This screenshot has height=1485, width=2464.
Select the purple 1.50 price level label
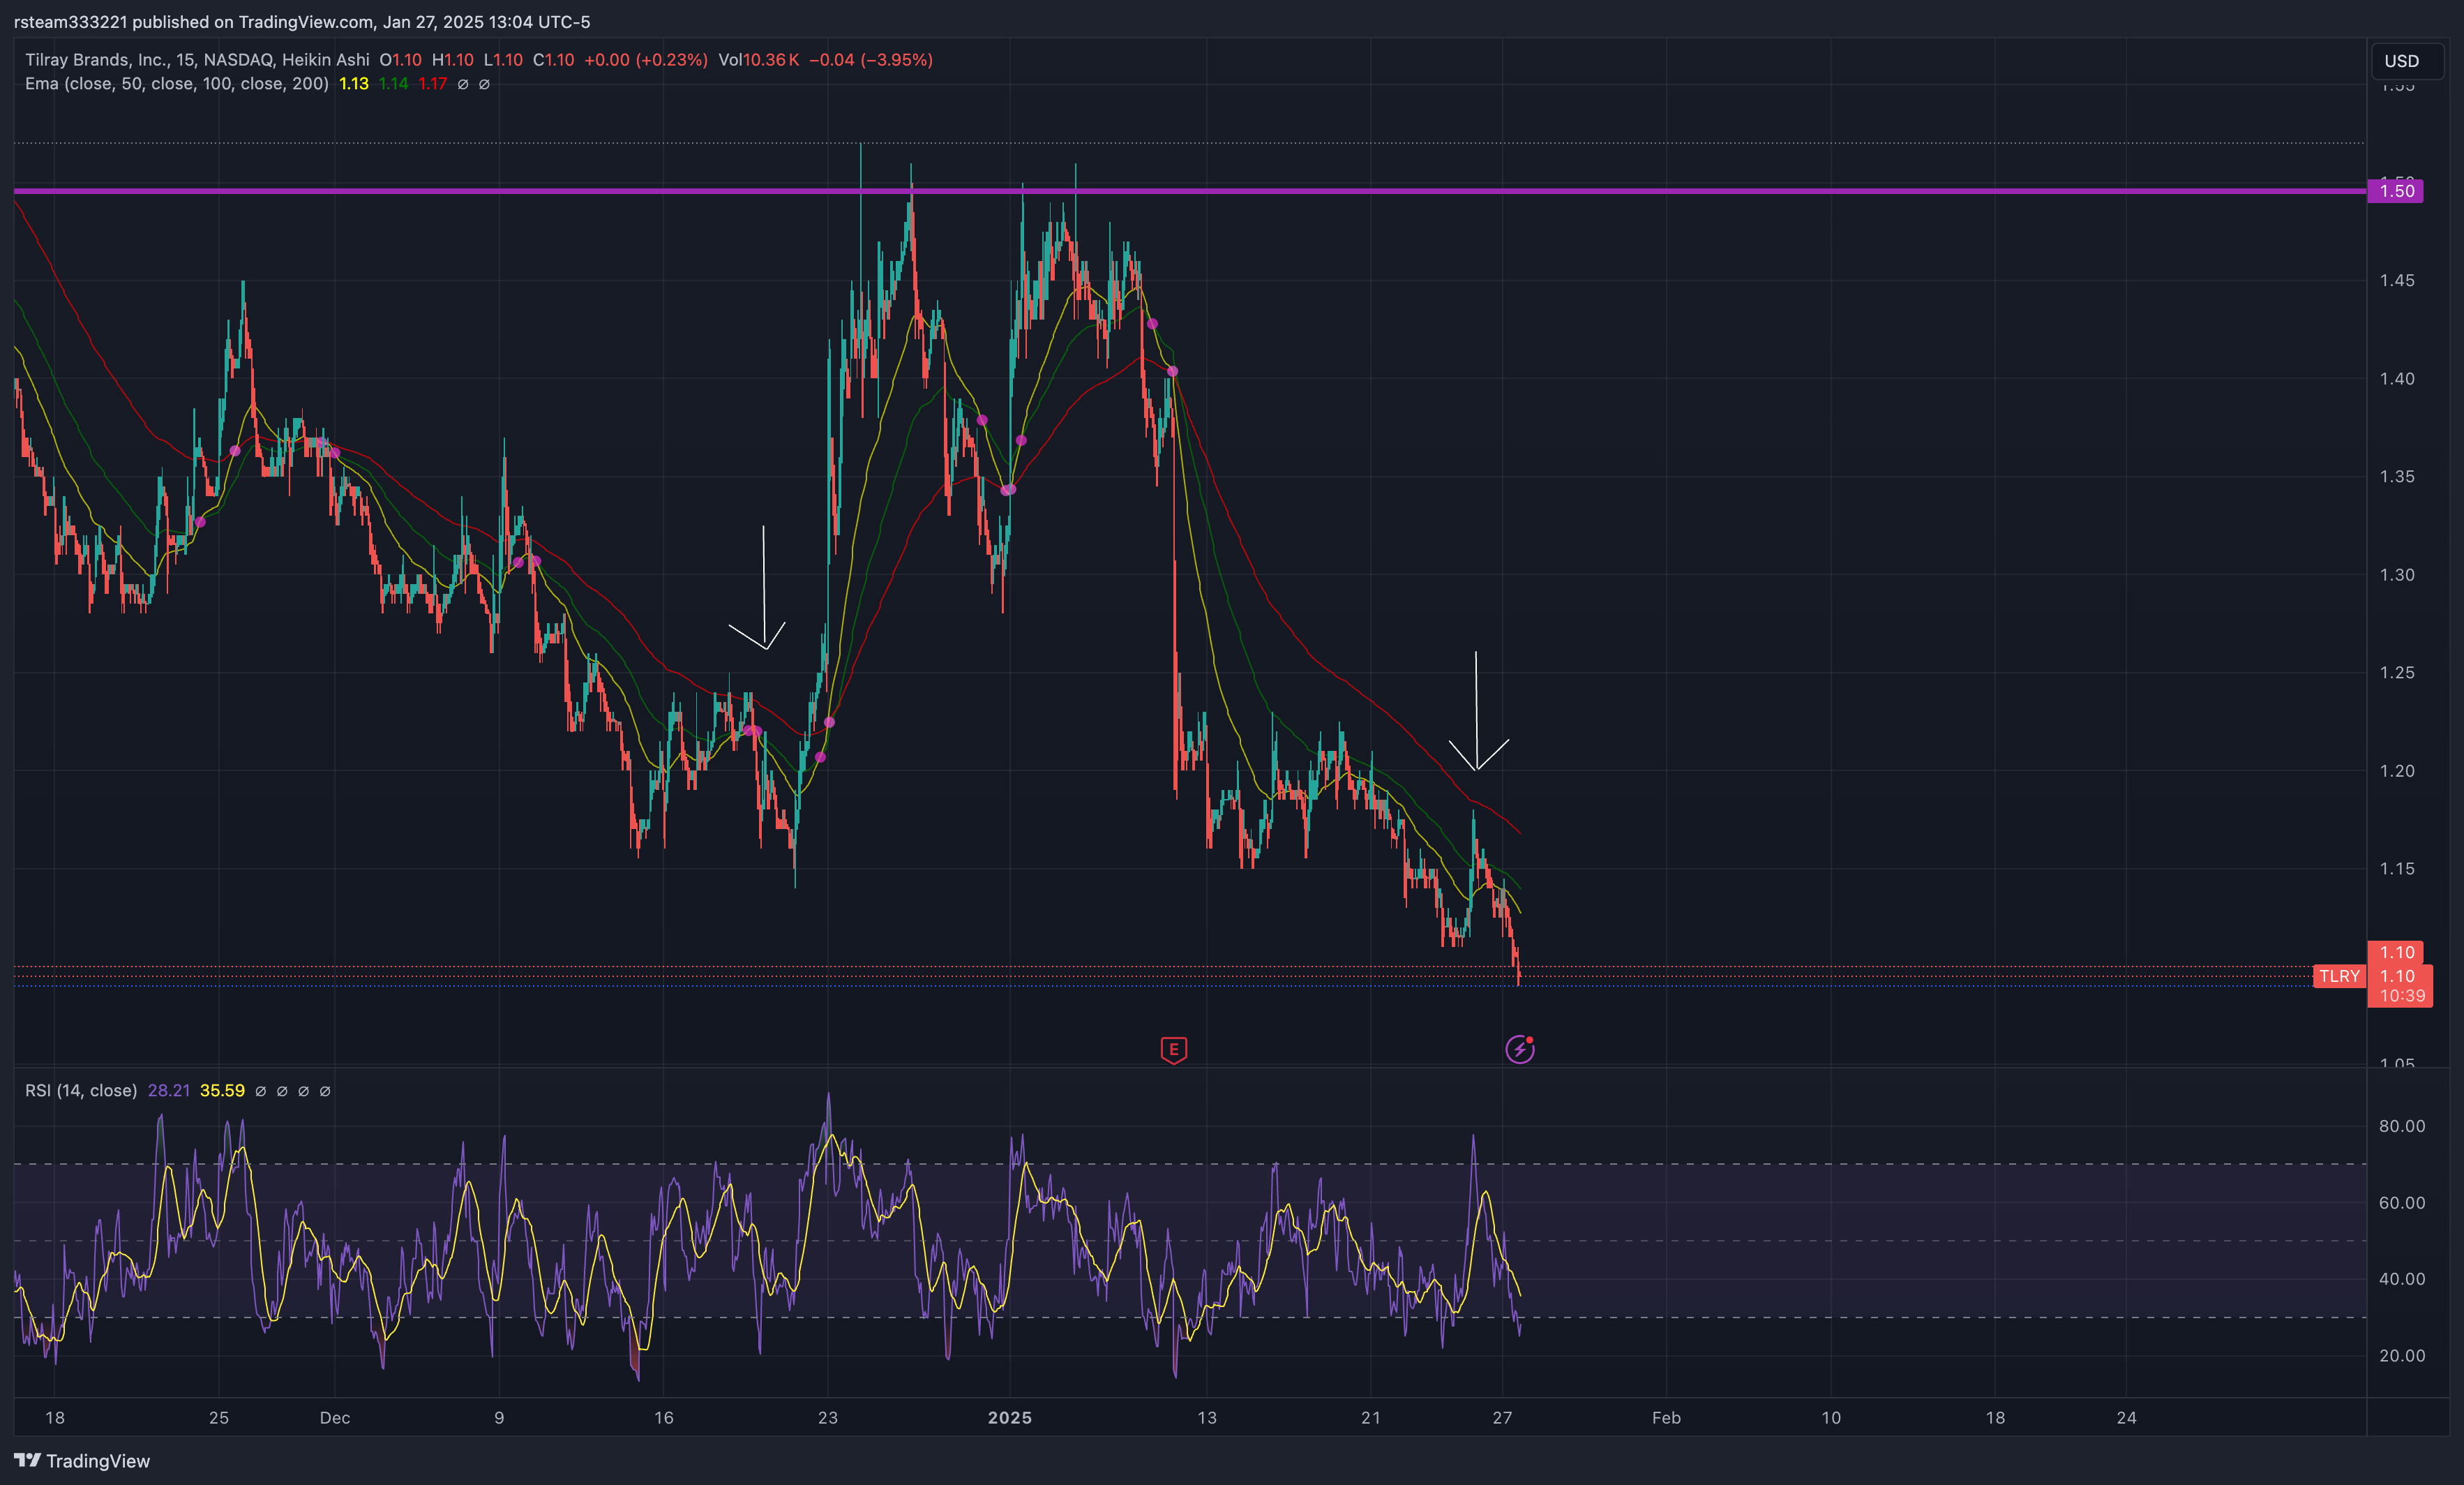(x=2395, y=191)
